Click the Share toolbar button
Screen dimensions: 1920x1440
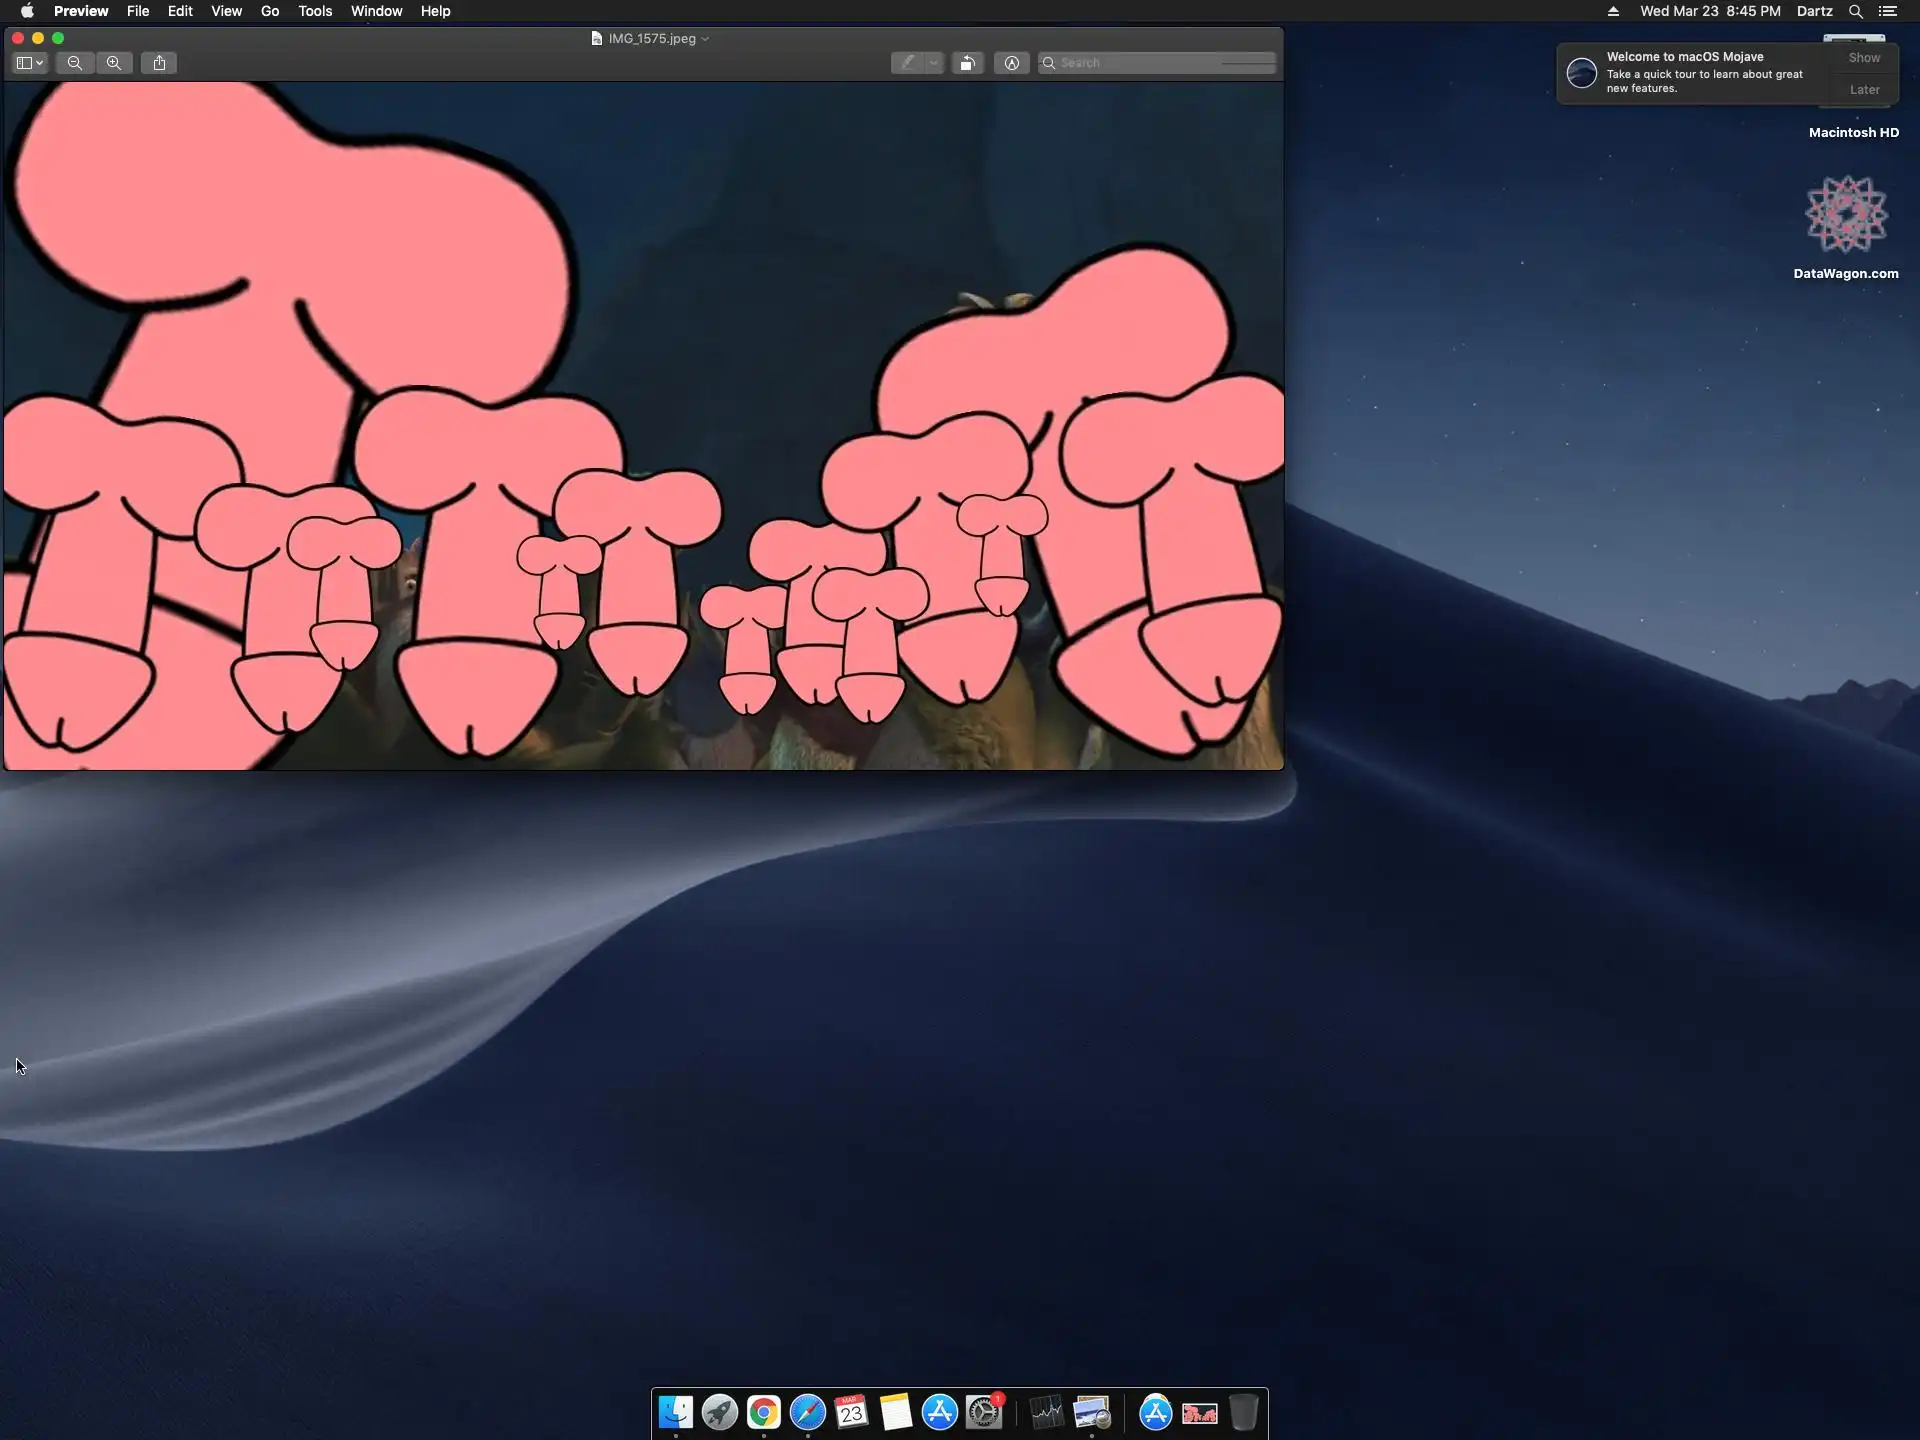(x=159, y=63)
